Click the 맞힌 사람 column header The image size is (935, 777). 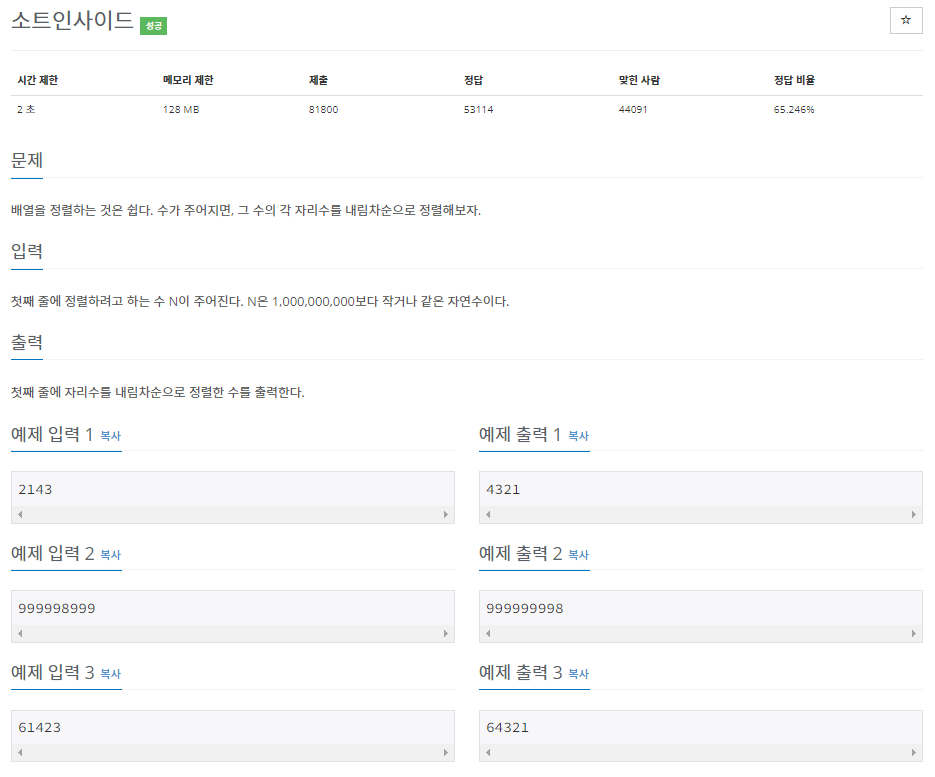[639, 80]
